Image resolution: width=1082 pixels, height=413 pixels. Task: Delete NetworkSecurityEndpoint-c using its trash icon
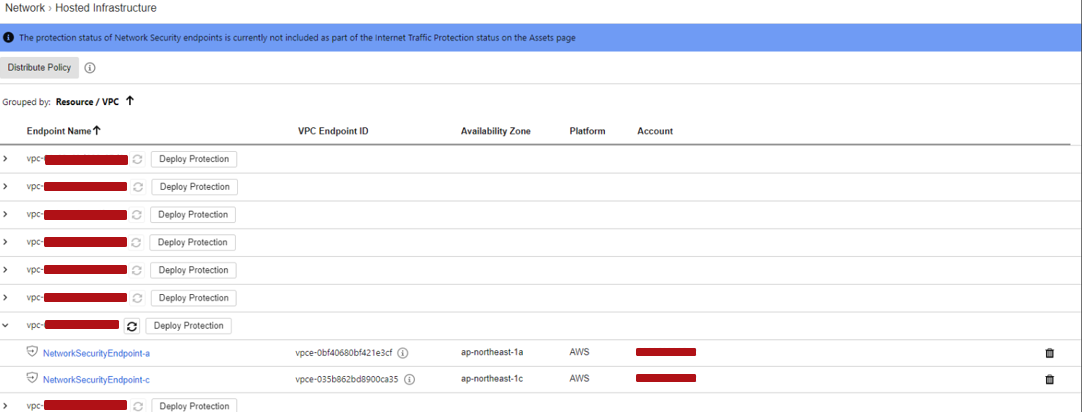click(x=1049, y=380)
